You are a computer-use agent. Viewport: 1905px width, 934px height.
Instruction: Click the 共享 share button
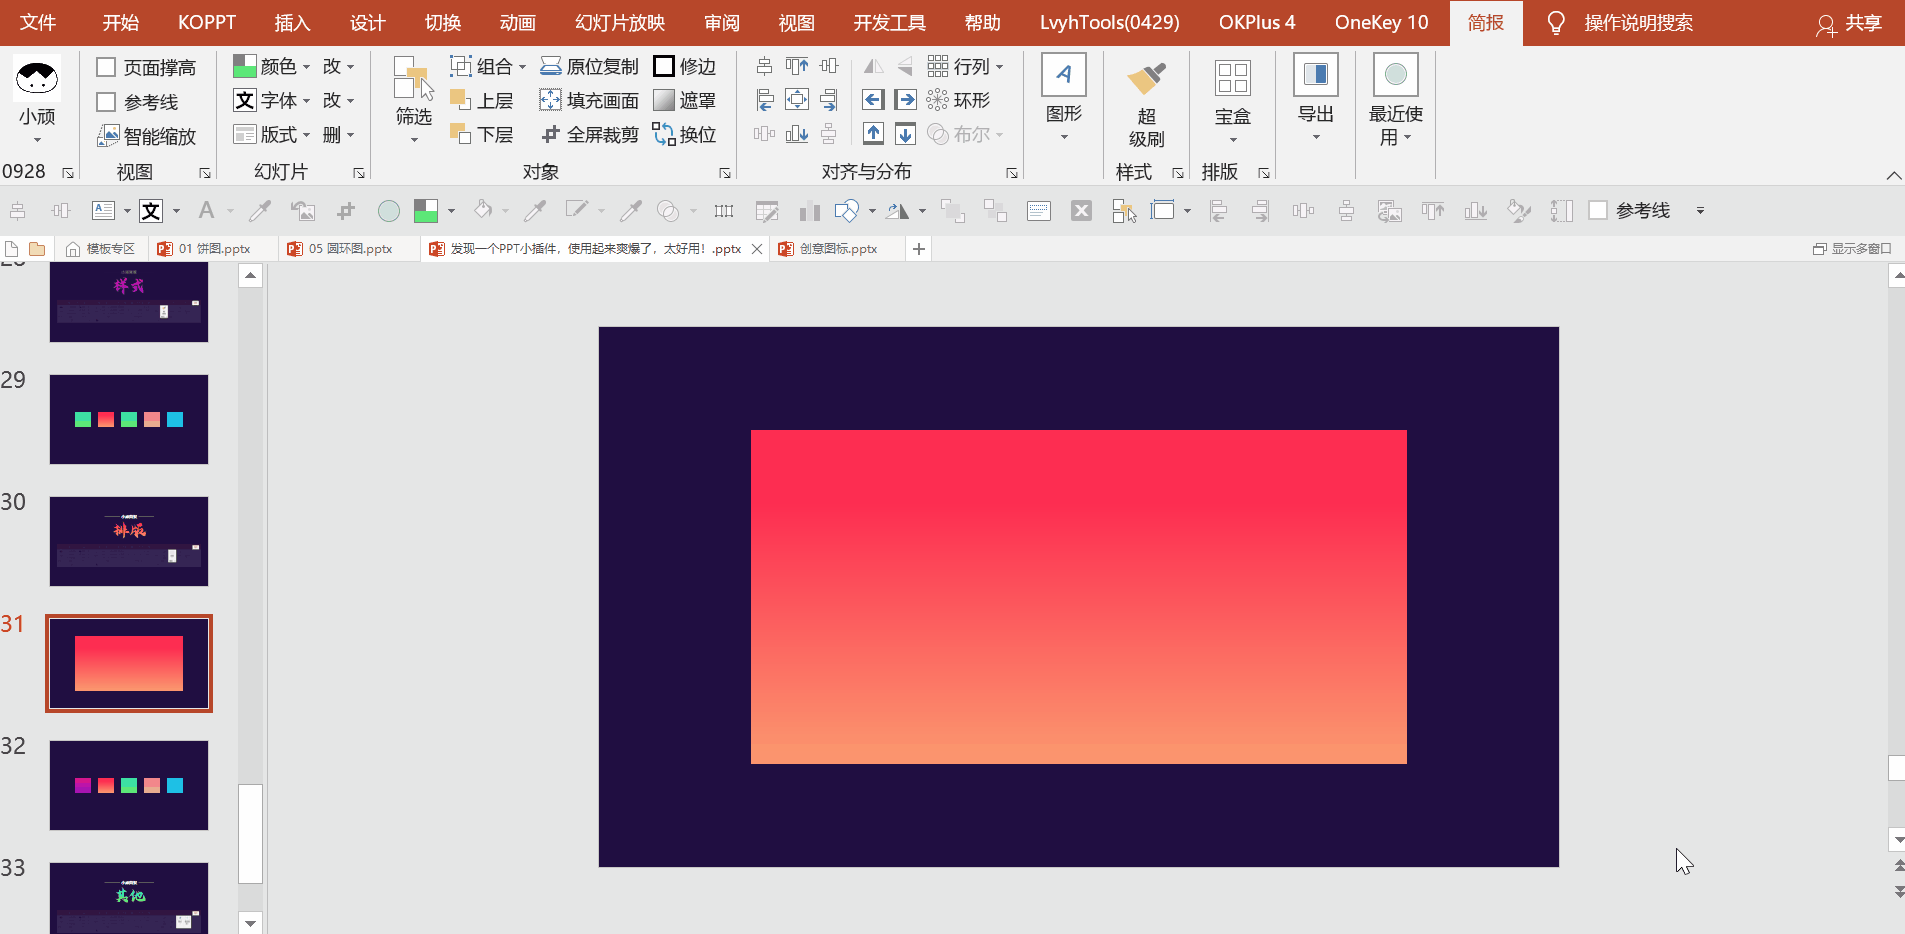(1850, 23)
